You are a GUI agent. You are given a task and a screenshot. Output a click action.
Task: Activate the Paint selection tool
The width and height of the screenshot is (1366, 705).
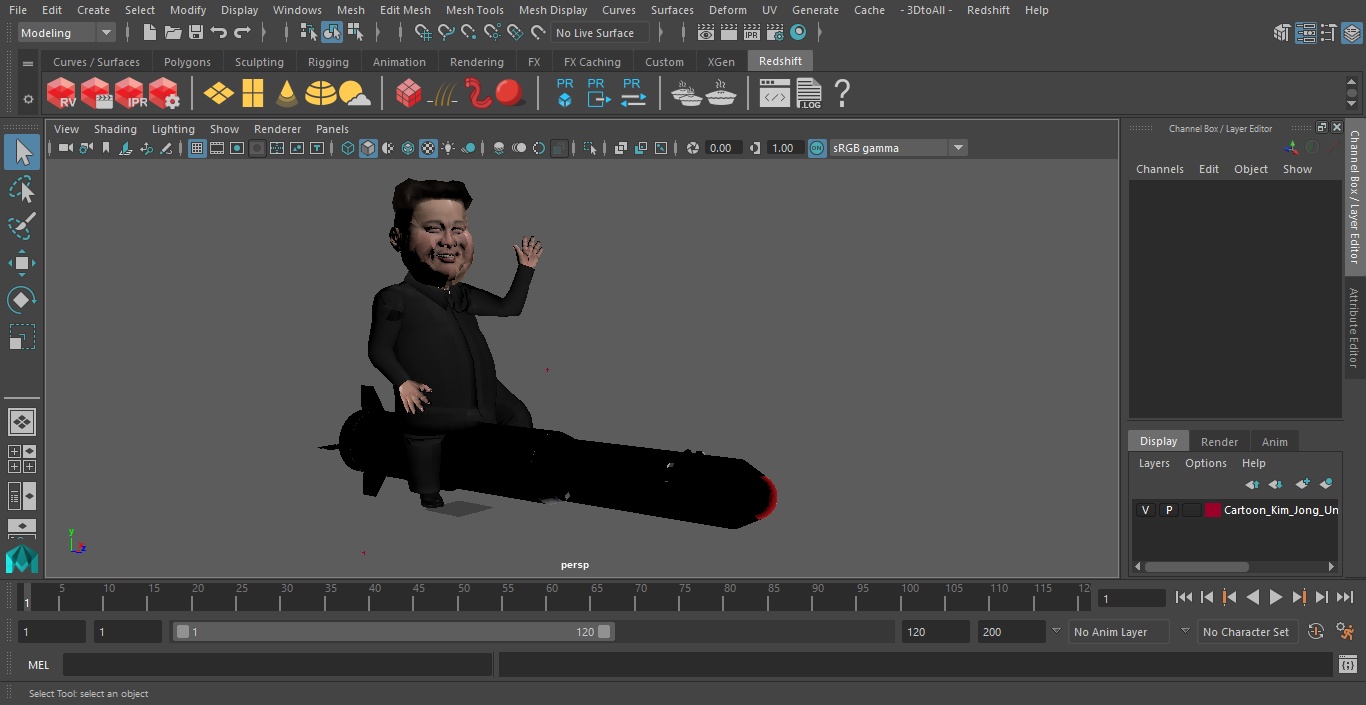click(22, 226)
